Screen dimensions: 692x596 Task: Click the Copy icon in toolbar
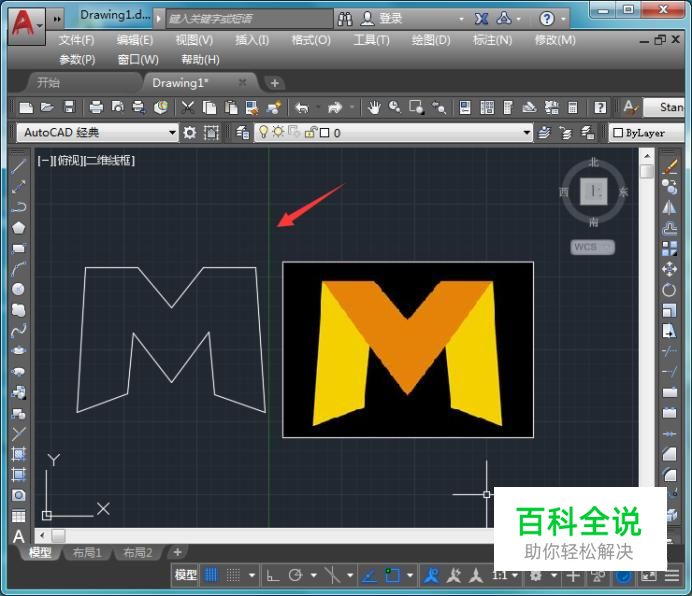pos(209,107)
